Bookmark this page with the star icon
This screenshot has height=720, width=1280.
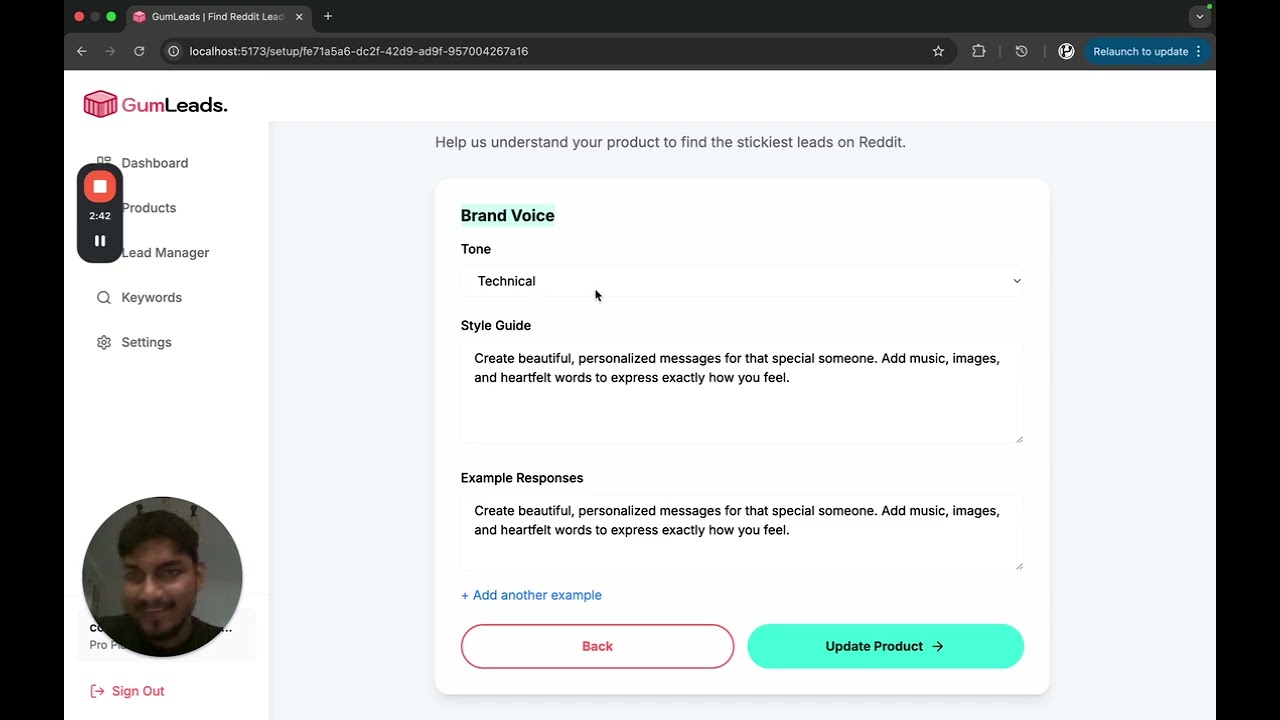pos(938,51)
